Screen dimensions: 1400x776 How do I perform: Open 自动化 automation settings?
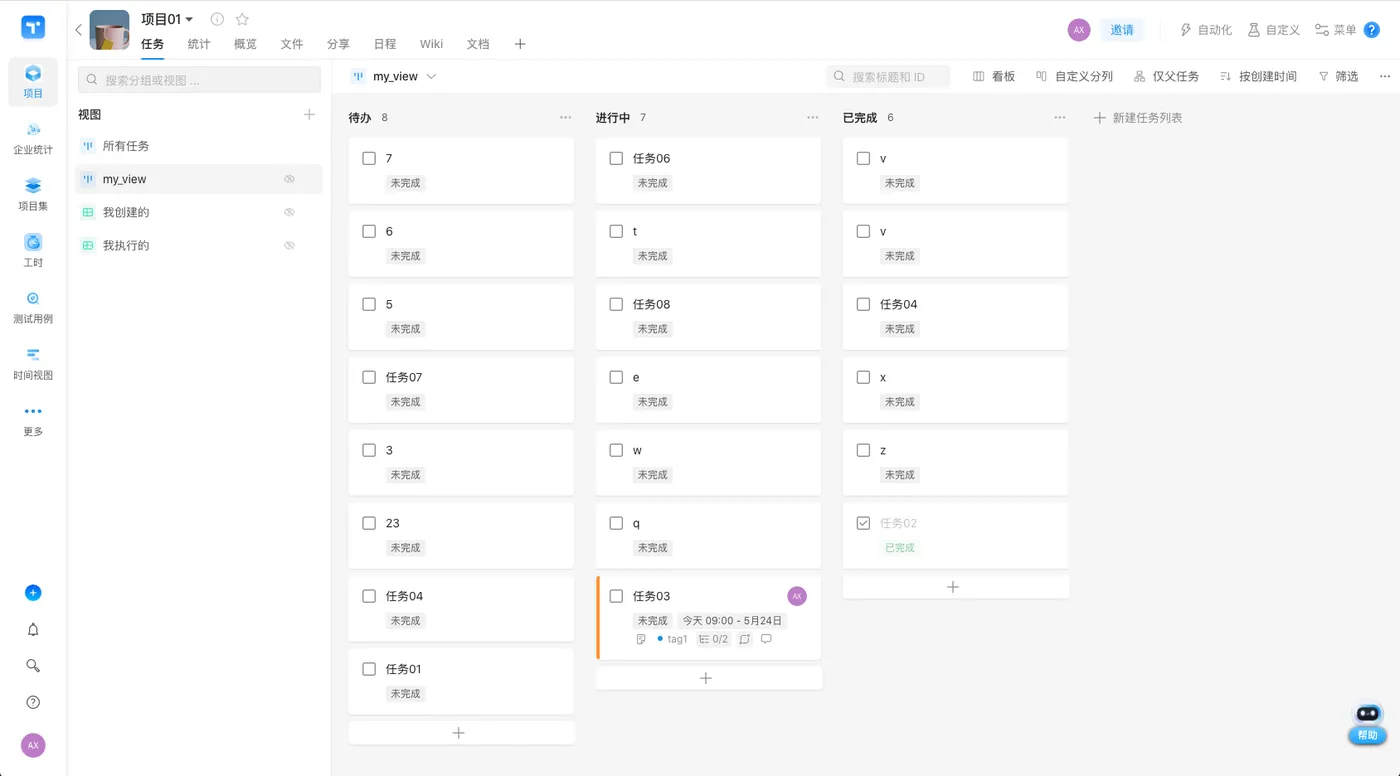[x=1206, y=30]
